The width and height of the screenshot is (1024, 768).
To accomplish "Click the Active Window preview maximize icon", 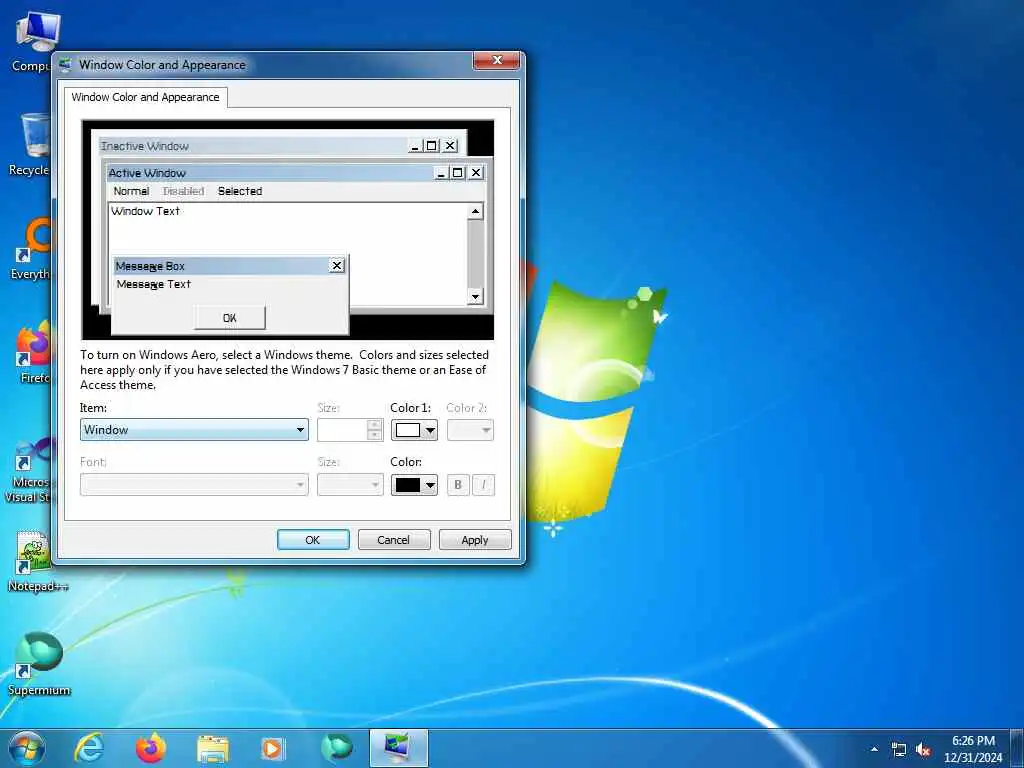I will [x=458, y=173].
